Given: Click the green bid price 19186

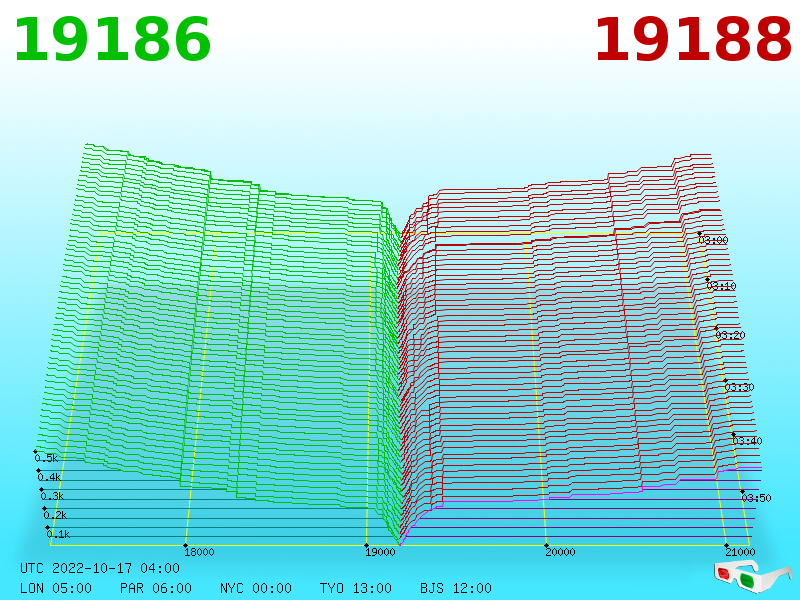Looking at the screenshot, I should 112,40.
